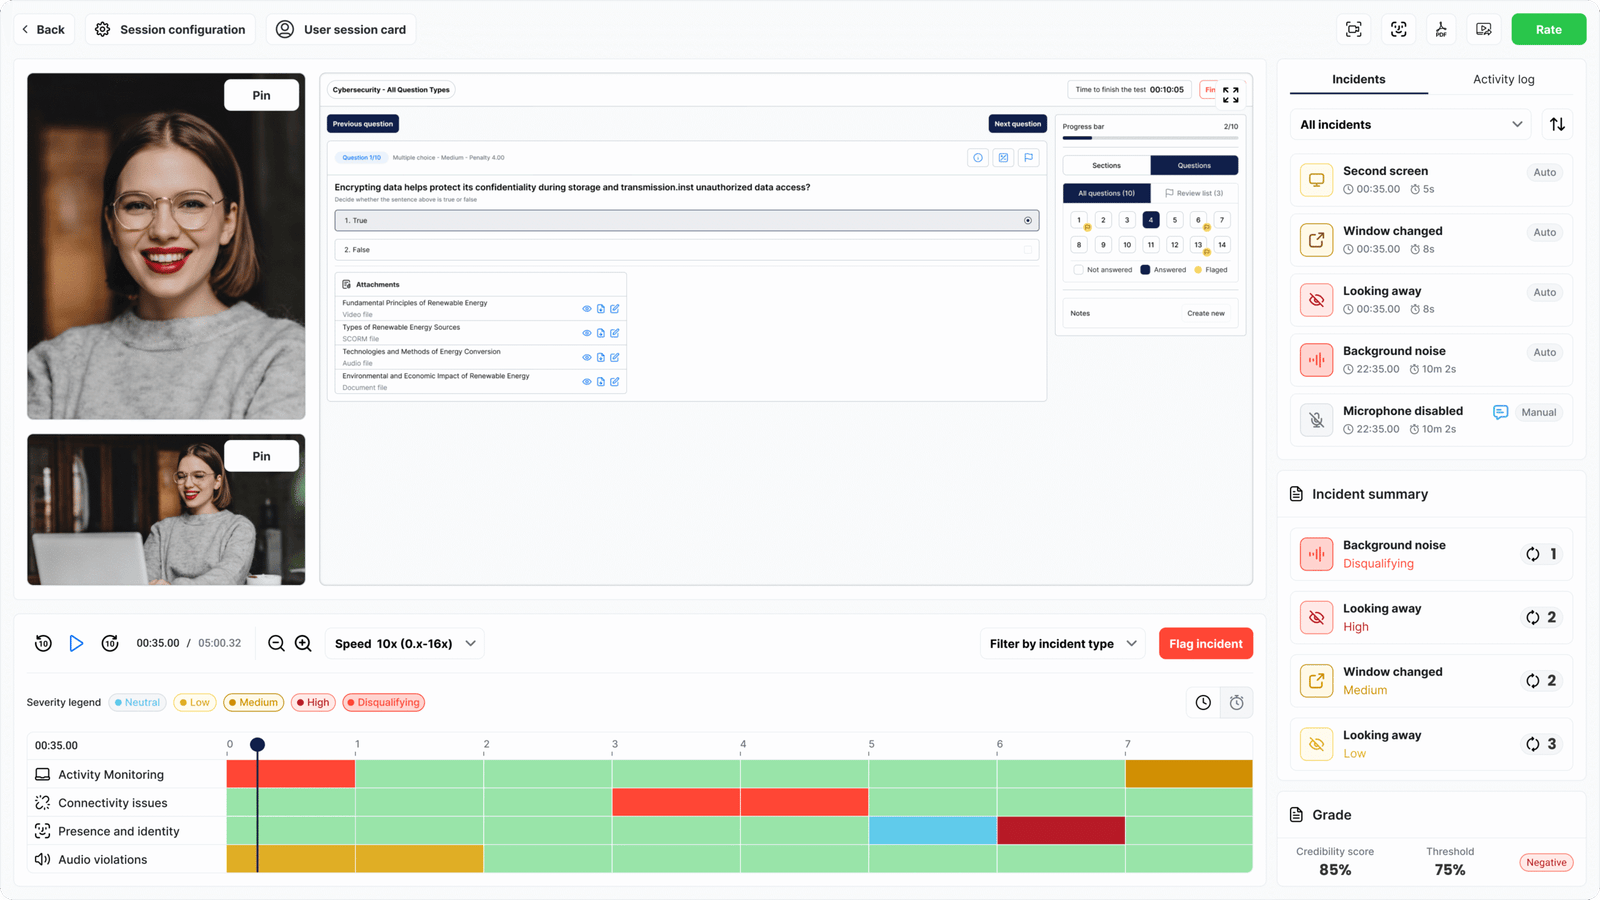The width and height of the screenshot is (1600, 900).
Task: Click the red Flag incident button
Action: tap(1205, 643)
